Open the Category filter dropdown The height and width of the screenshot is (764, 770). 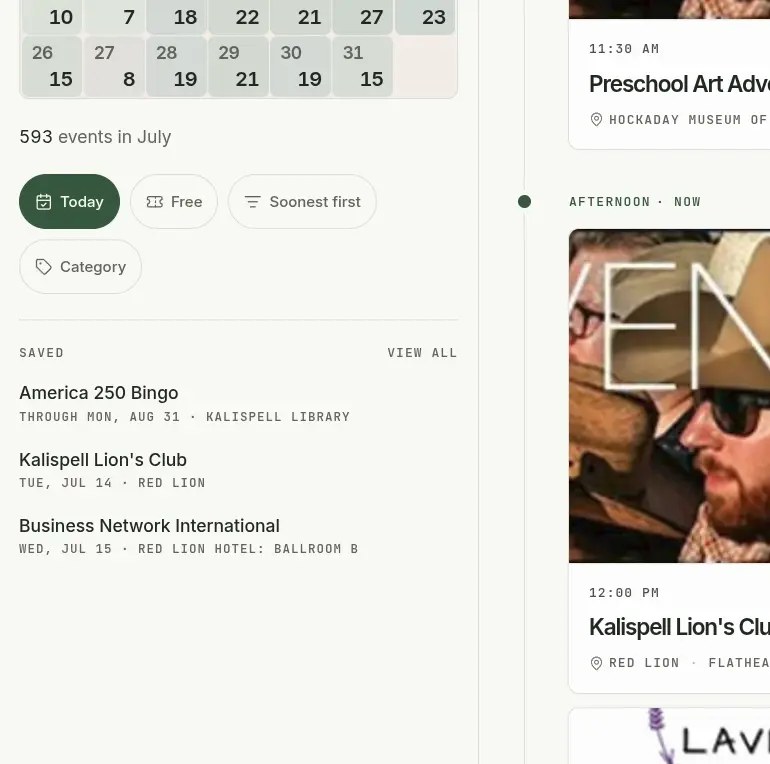click(x=81, y=267)
